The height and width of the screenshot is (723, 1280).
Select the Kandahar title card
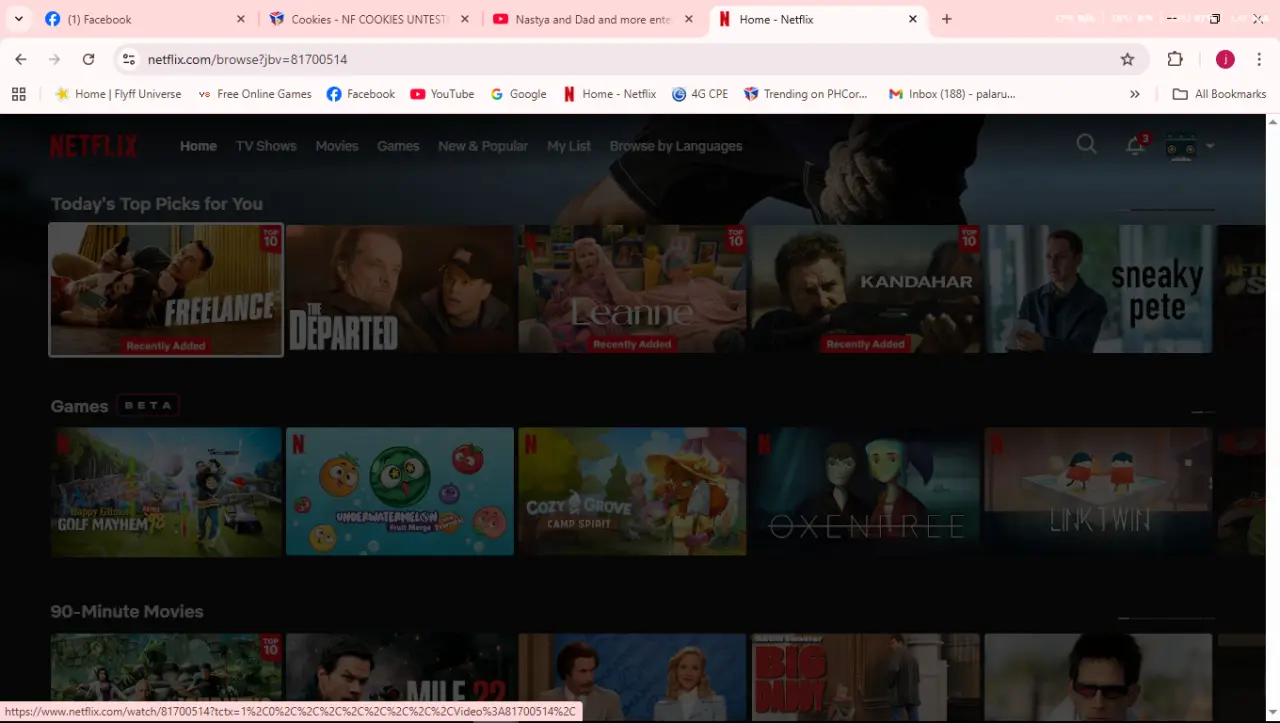[x=866, y=289]
